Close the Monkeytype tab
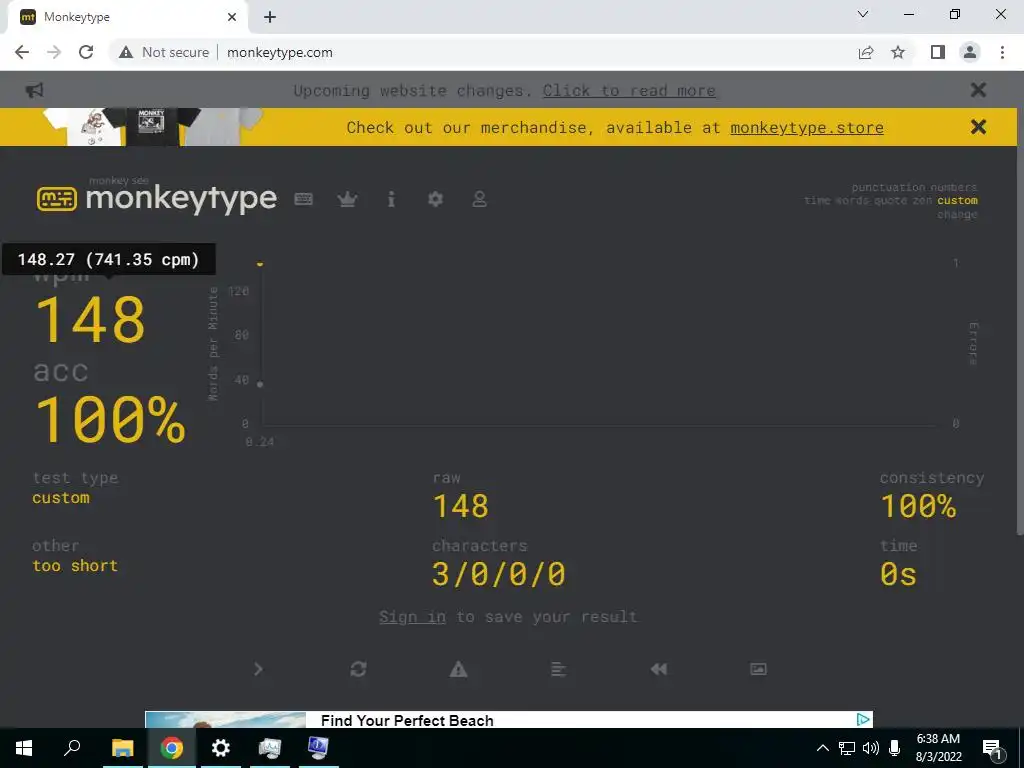1024x768 pixels. click(232, 17)
